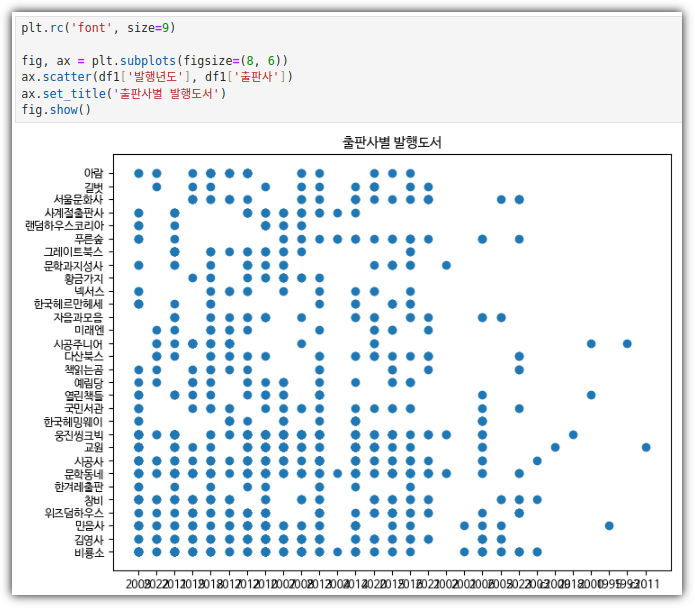The image size is (695, 608).
Task: Click the y-axis label 한국헤밍웨이
Action: [74, 421]
